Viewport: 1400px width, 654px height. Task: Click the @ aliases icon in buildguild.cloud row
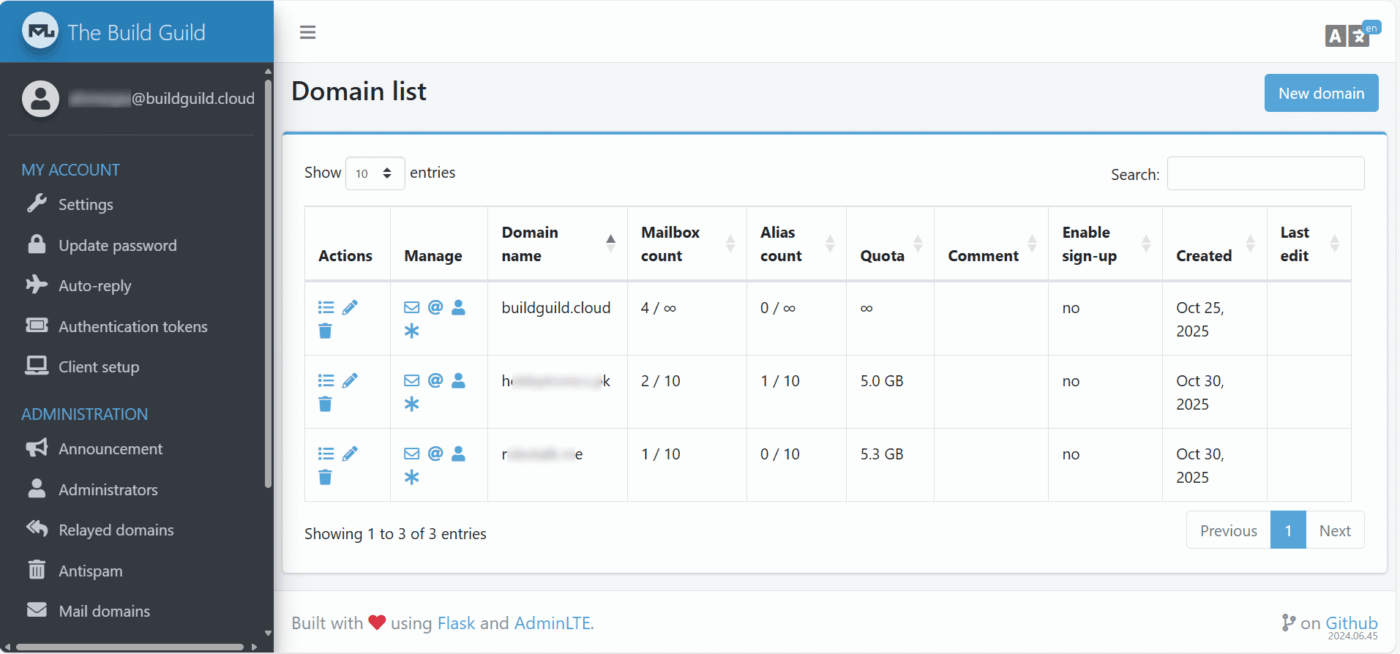(435, 308)
